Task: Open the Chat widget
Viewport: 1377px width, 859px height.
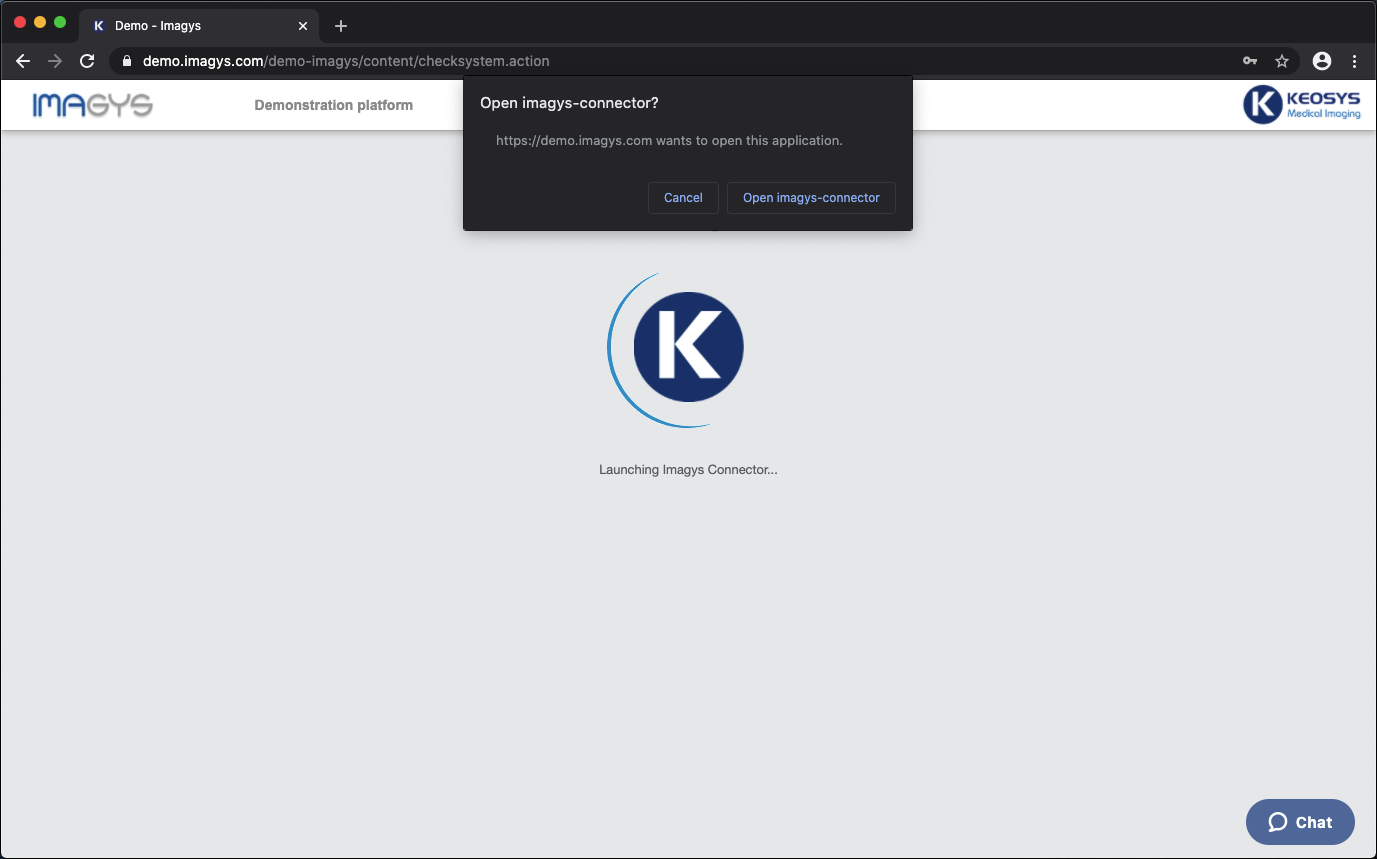Action: (1300, 822)
